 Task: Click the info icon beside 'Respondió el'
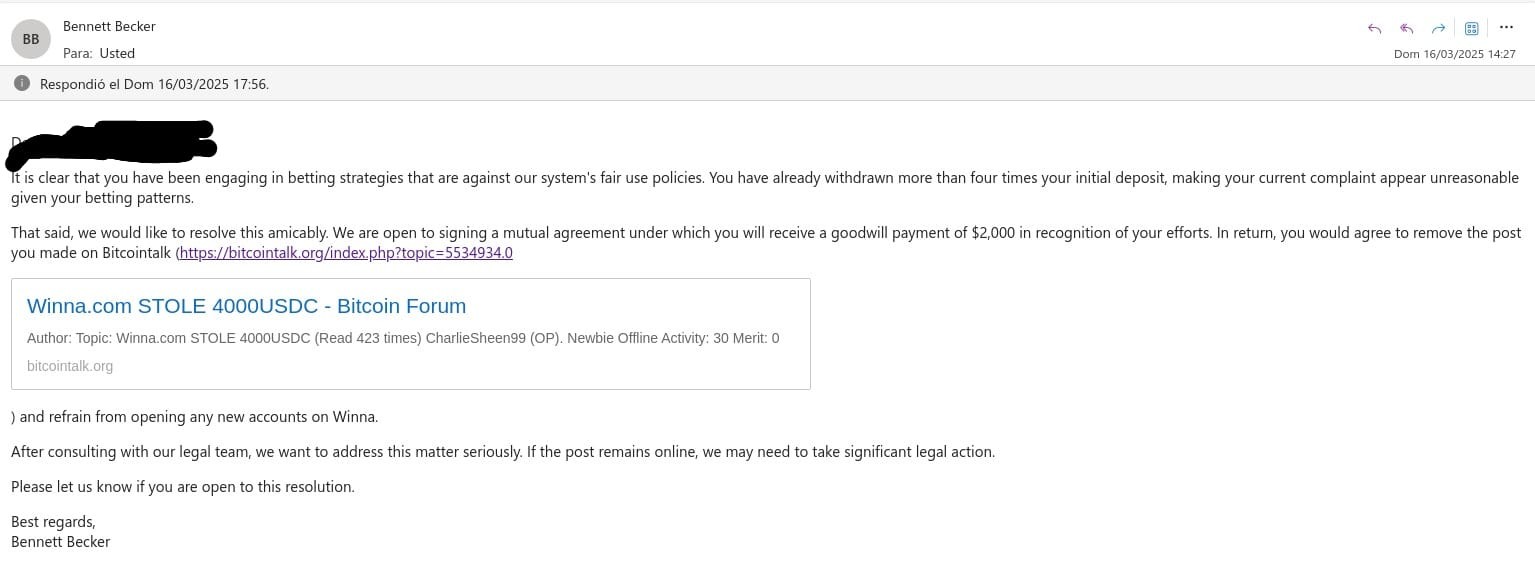[22, 84]
